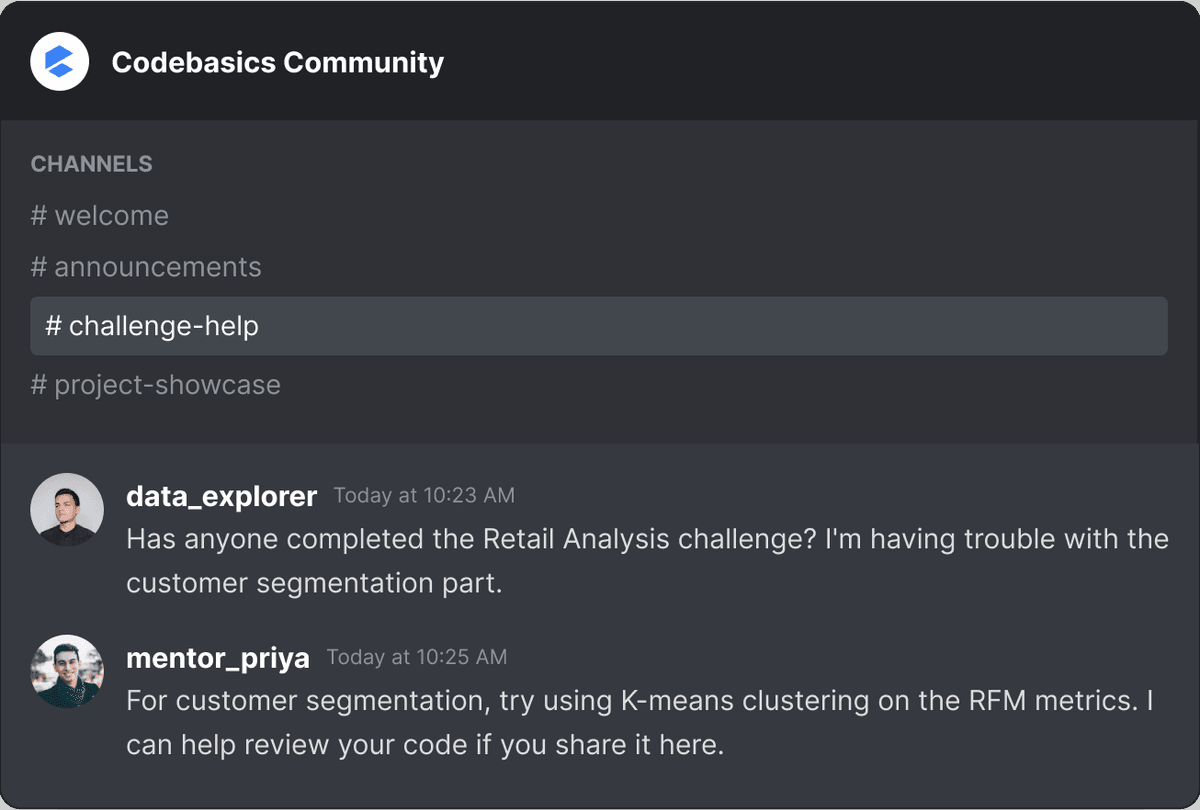Click the hash symbol beside announcements
This screenshot has height=810, width=1200.
coord(39,267)
